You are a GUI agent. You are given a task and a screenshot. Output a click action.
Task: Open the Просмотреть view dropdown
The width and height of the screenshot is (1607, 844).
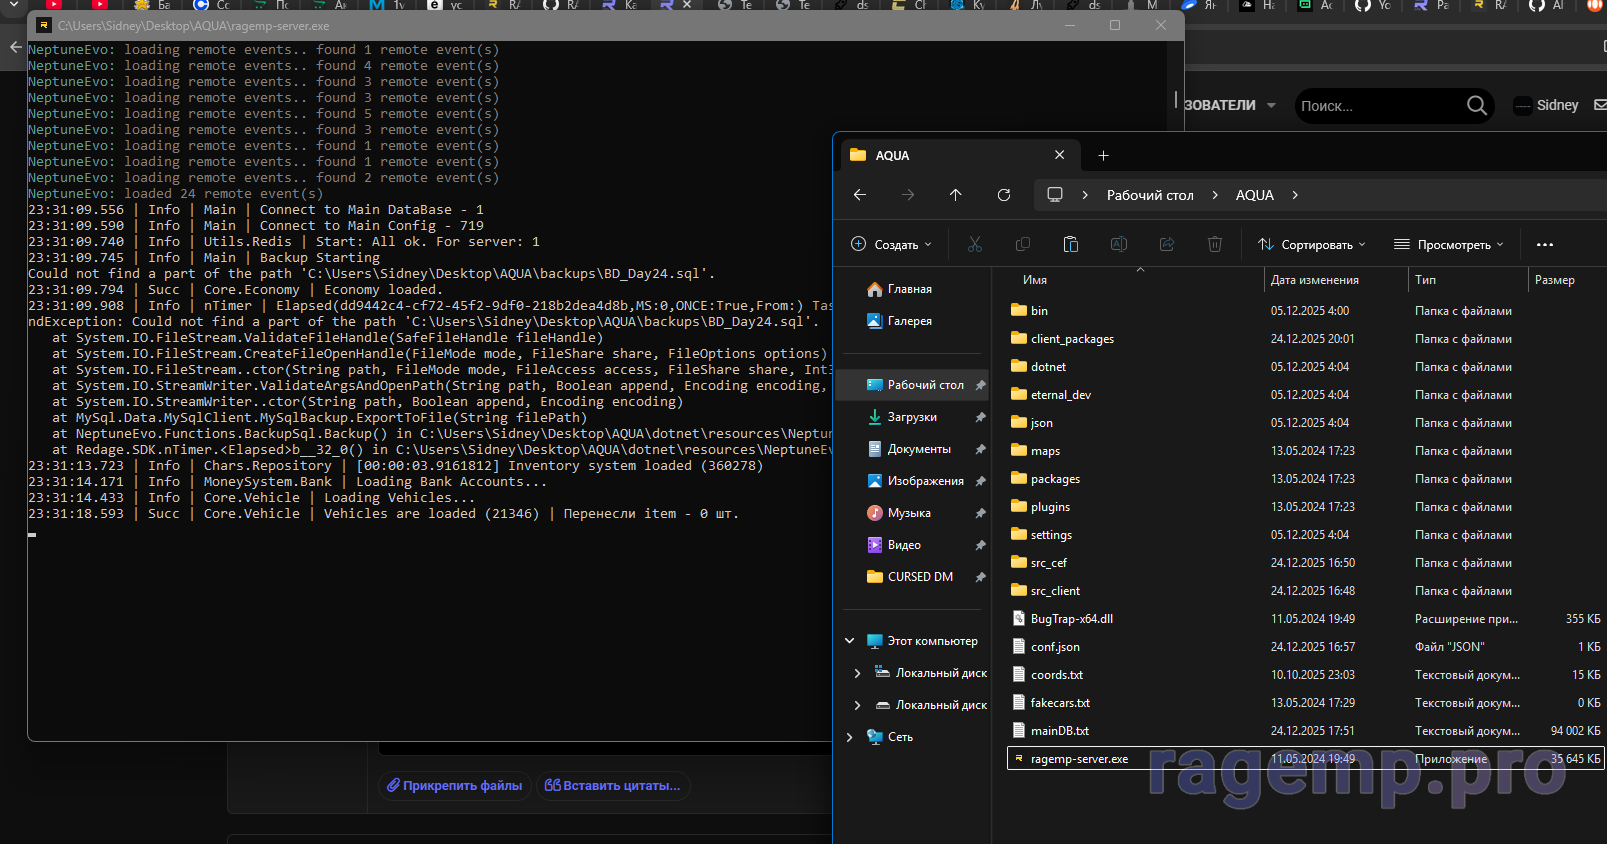1448,244
